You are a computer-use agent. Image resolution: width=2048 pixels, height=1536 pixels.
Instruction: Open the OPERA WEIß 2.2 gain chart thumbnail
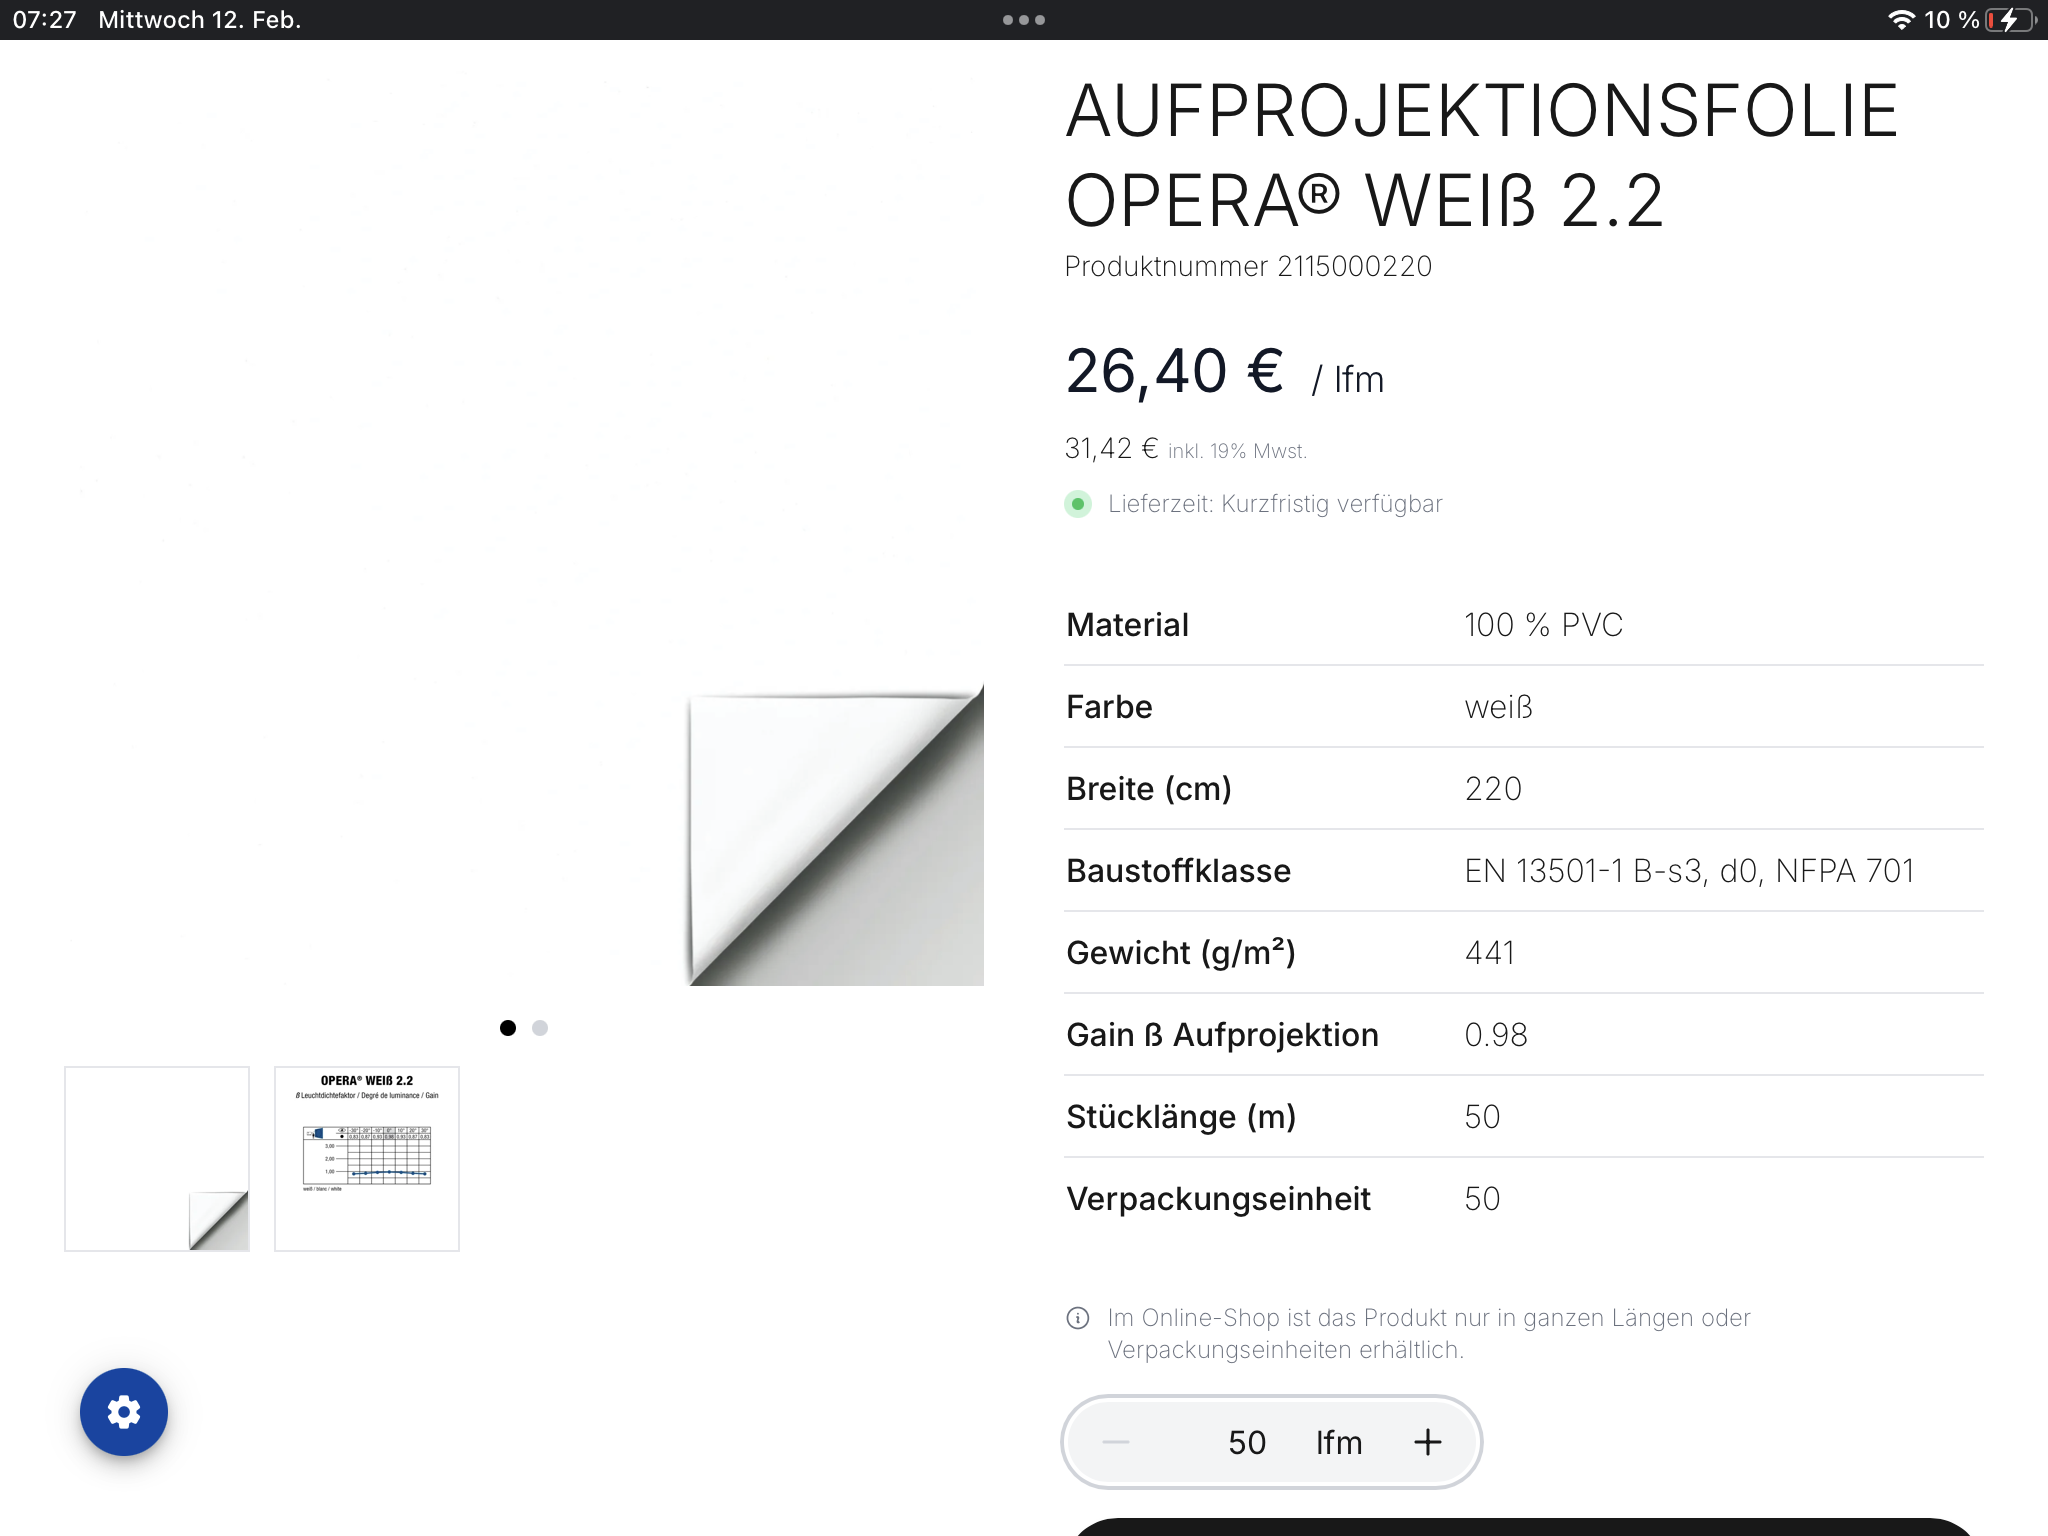point(367,1159)
